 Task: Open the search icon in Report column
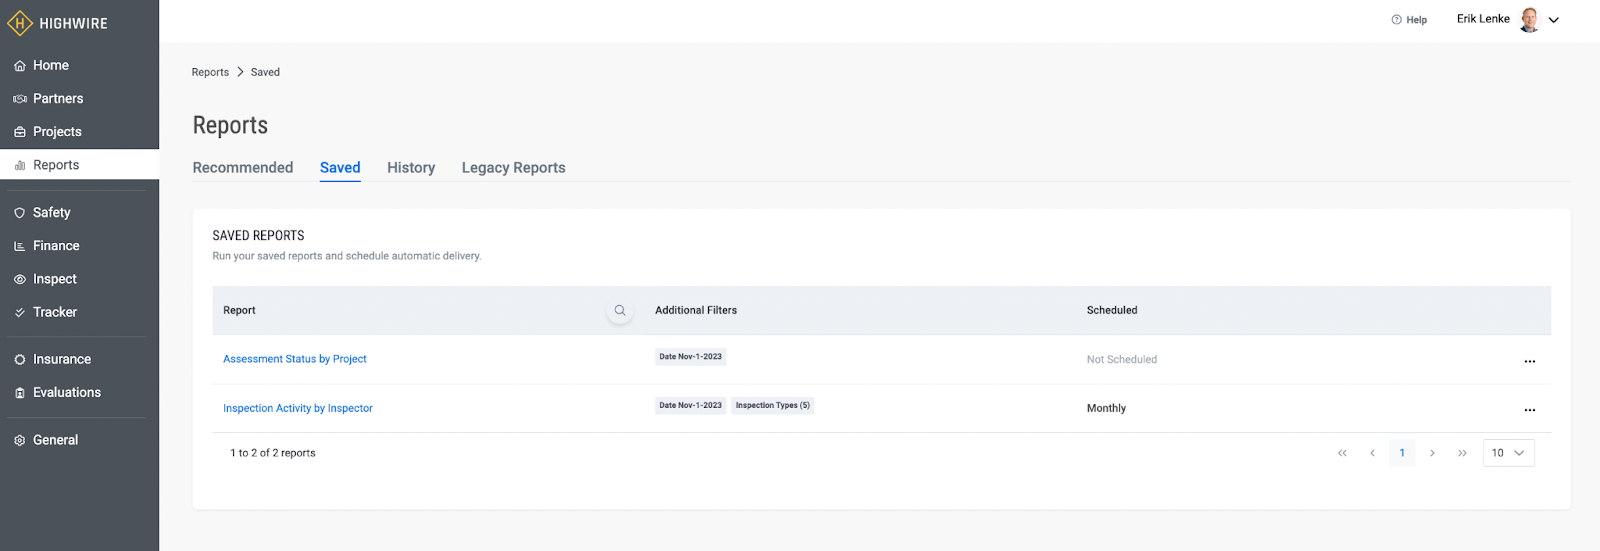[x=620, y=310]
